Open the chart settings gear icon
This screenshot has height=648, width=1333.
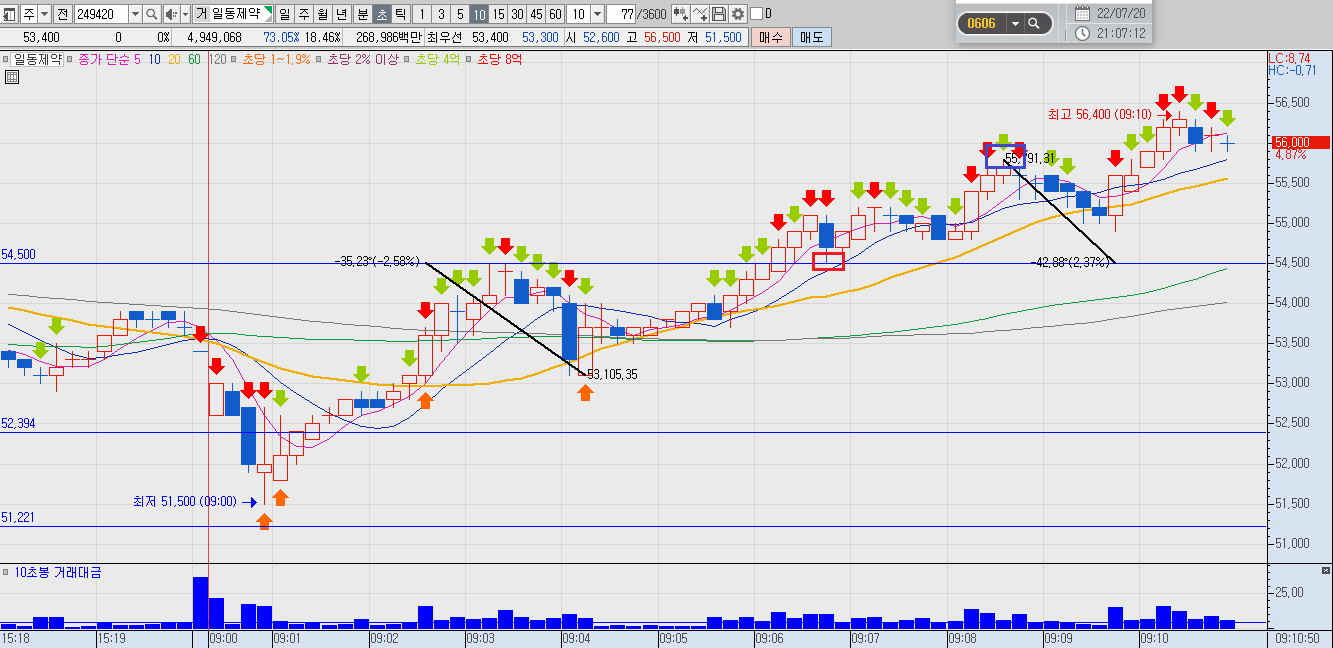738,14
